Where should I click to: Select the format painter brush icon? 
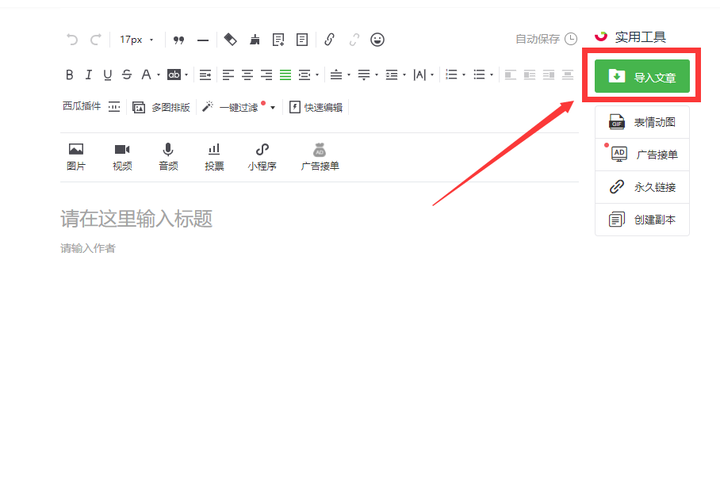254,39
